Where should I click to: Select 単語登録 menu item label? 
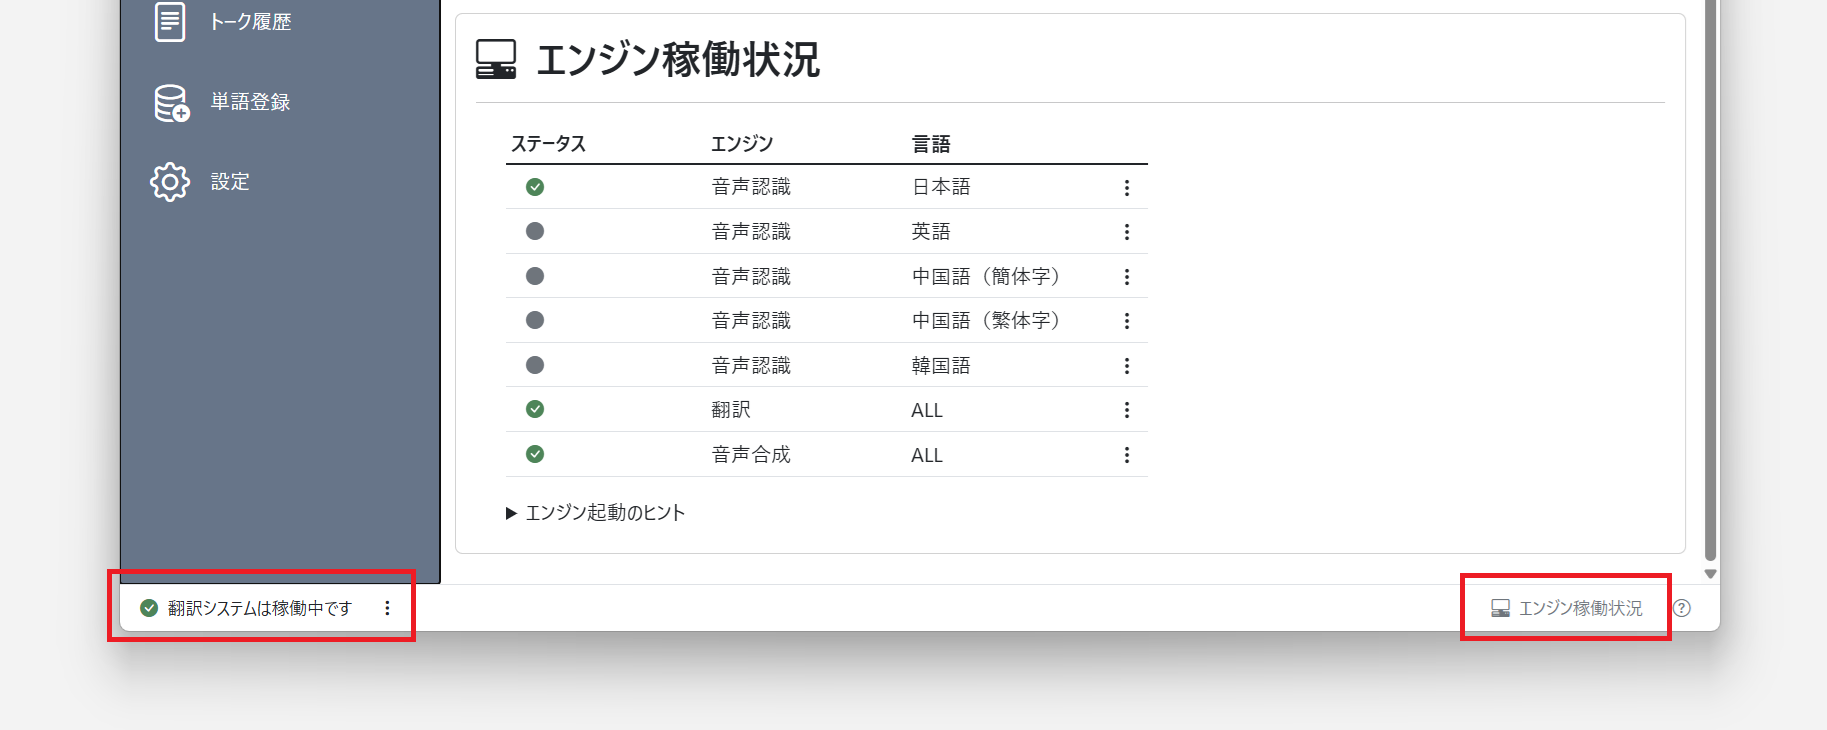(x=250, y=102)
